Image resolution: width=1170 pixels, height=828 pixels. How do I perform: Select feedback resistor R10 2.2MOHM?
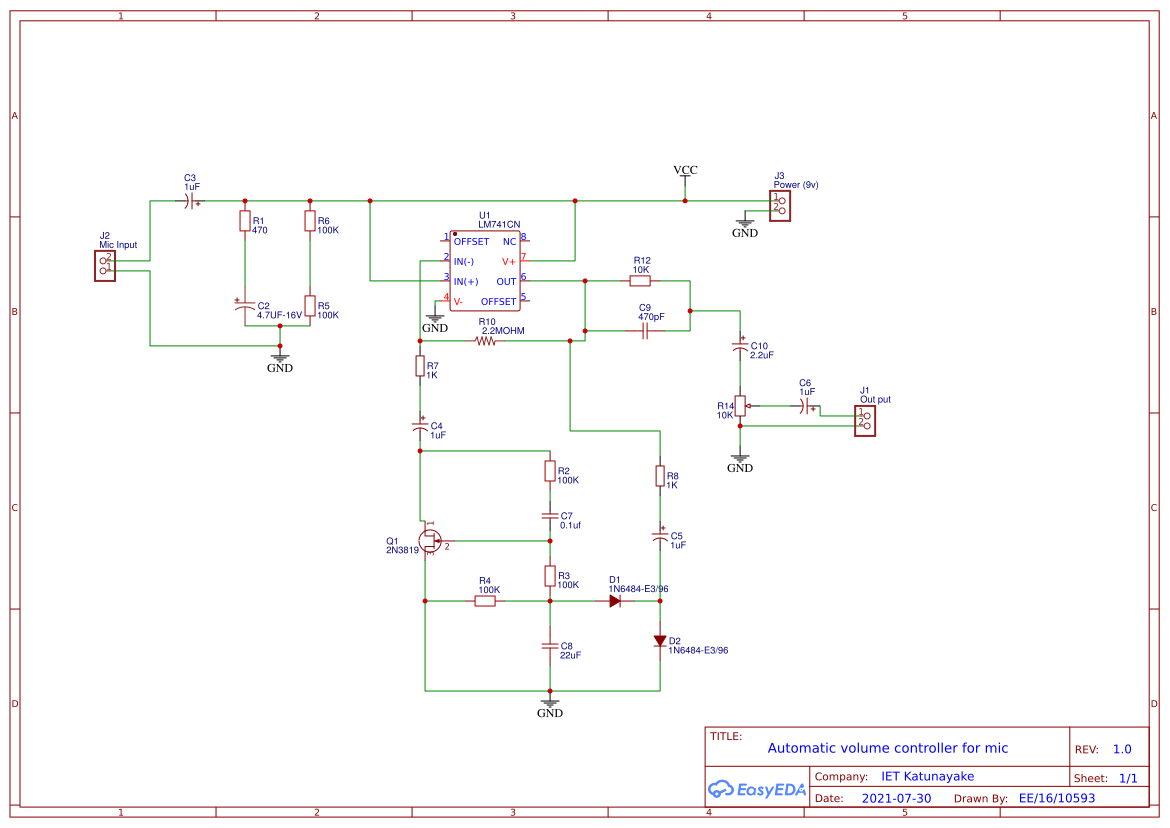487,343
